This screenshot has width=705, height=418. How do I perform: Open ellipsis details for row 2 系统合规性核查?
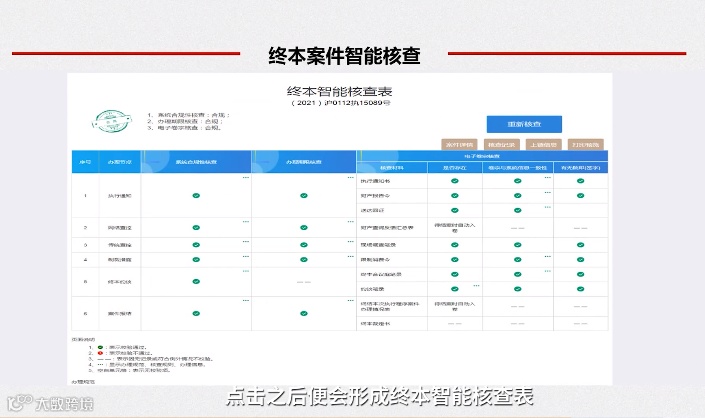coord(246,222)
